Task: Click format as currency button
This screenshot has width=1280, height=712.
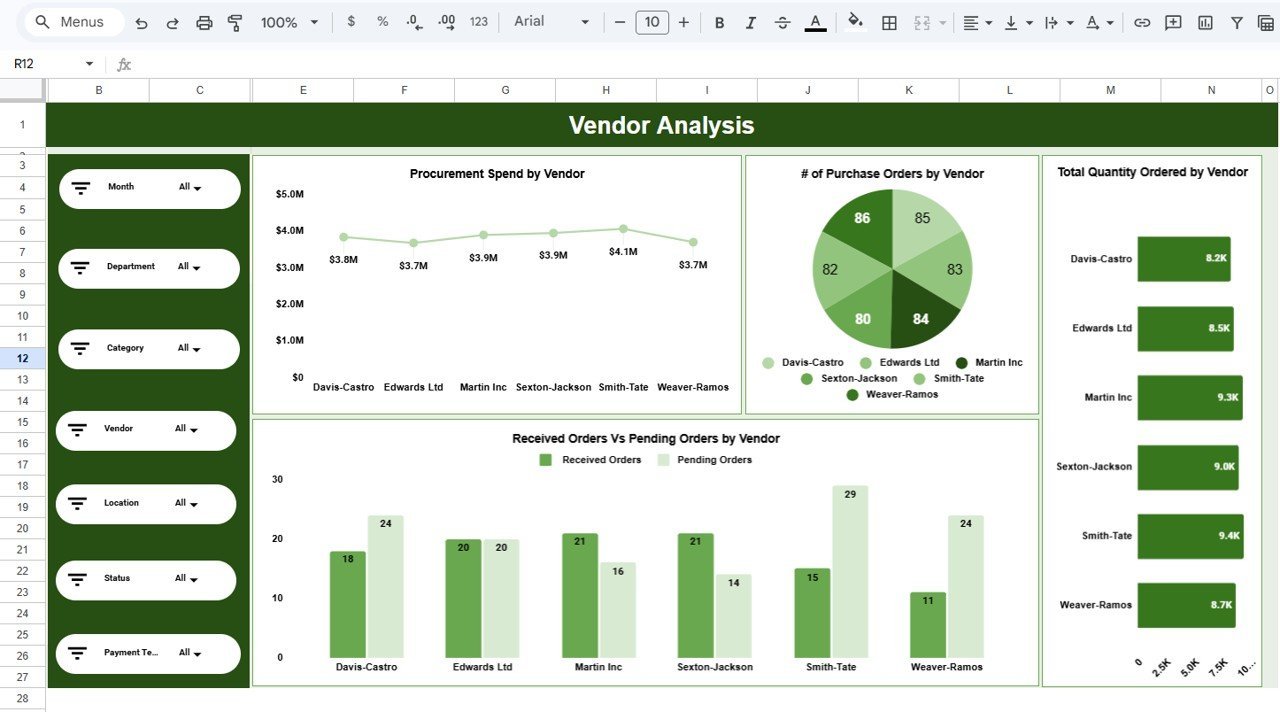Action: pos(351,22)
